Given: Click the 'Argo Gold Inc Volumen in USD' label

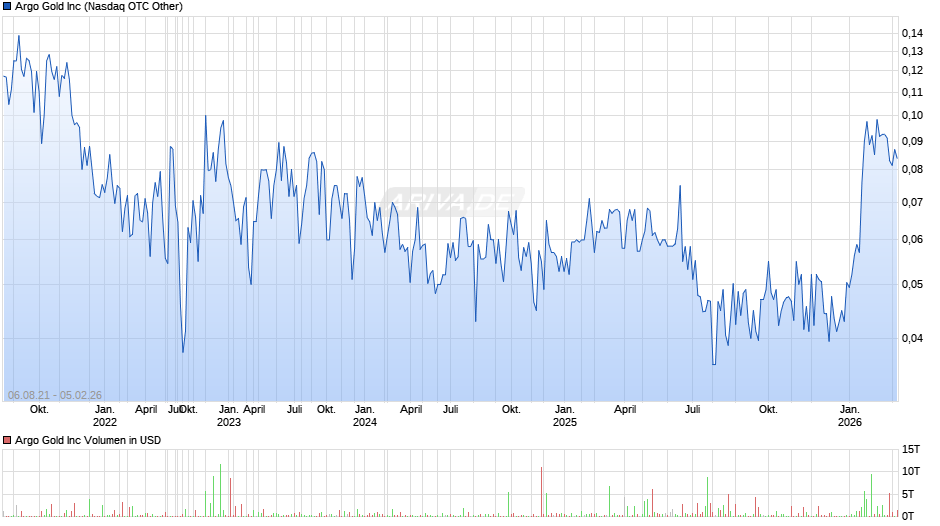Looking at the screenshot, I should pyautogui.click(x=88, y=440).
